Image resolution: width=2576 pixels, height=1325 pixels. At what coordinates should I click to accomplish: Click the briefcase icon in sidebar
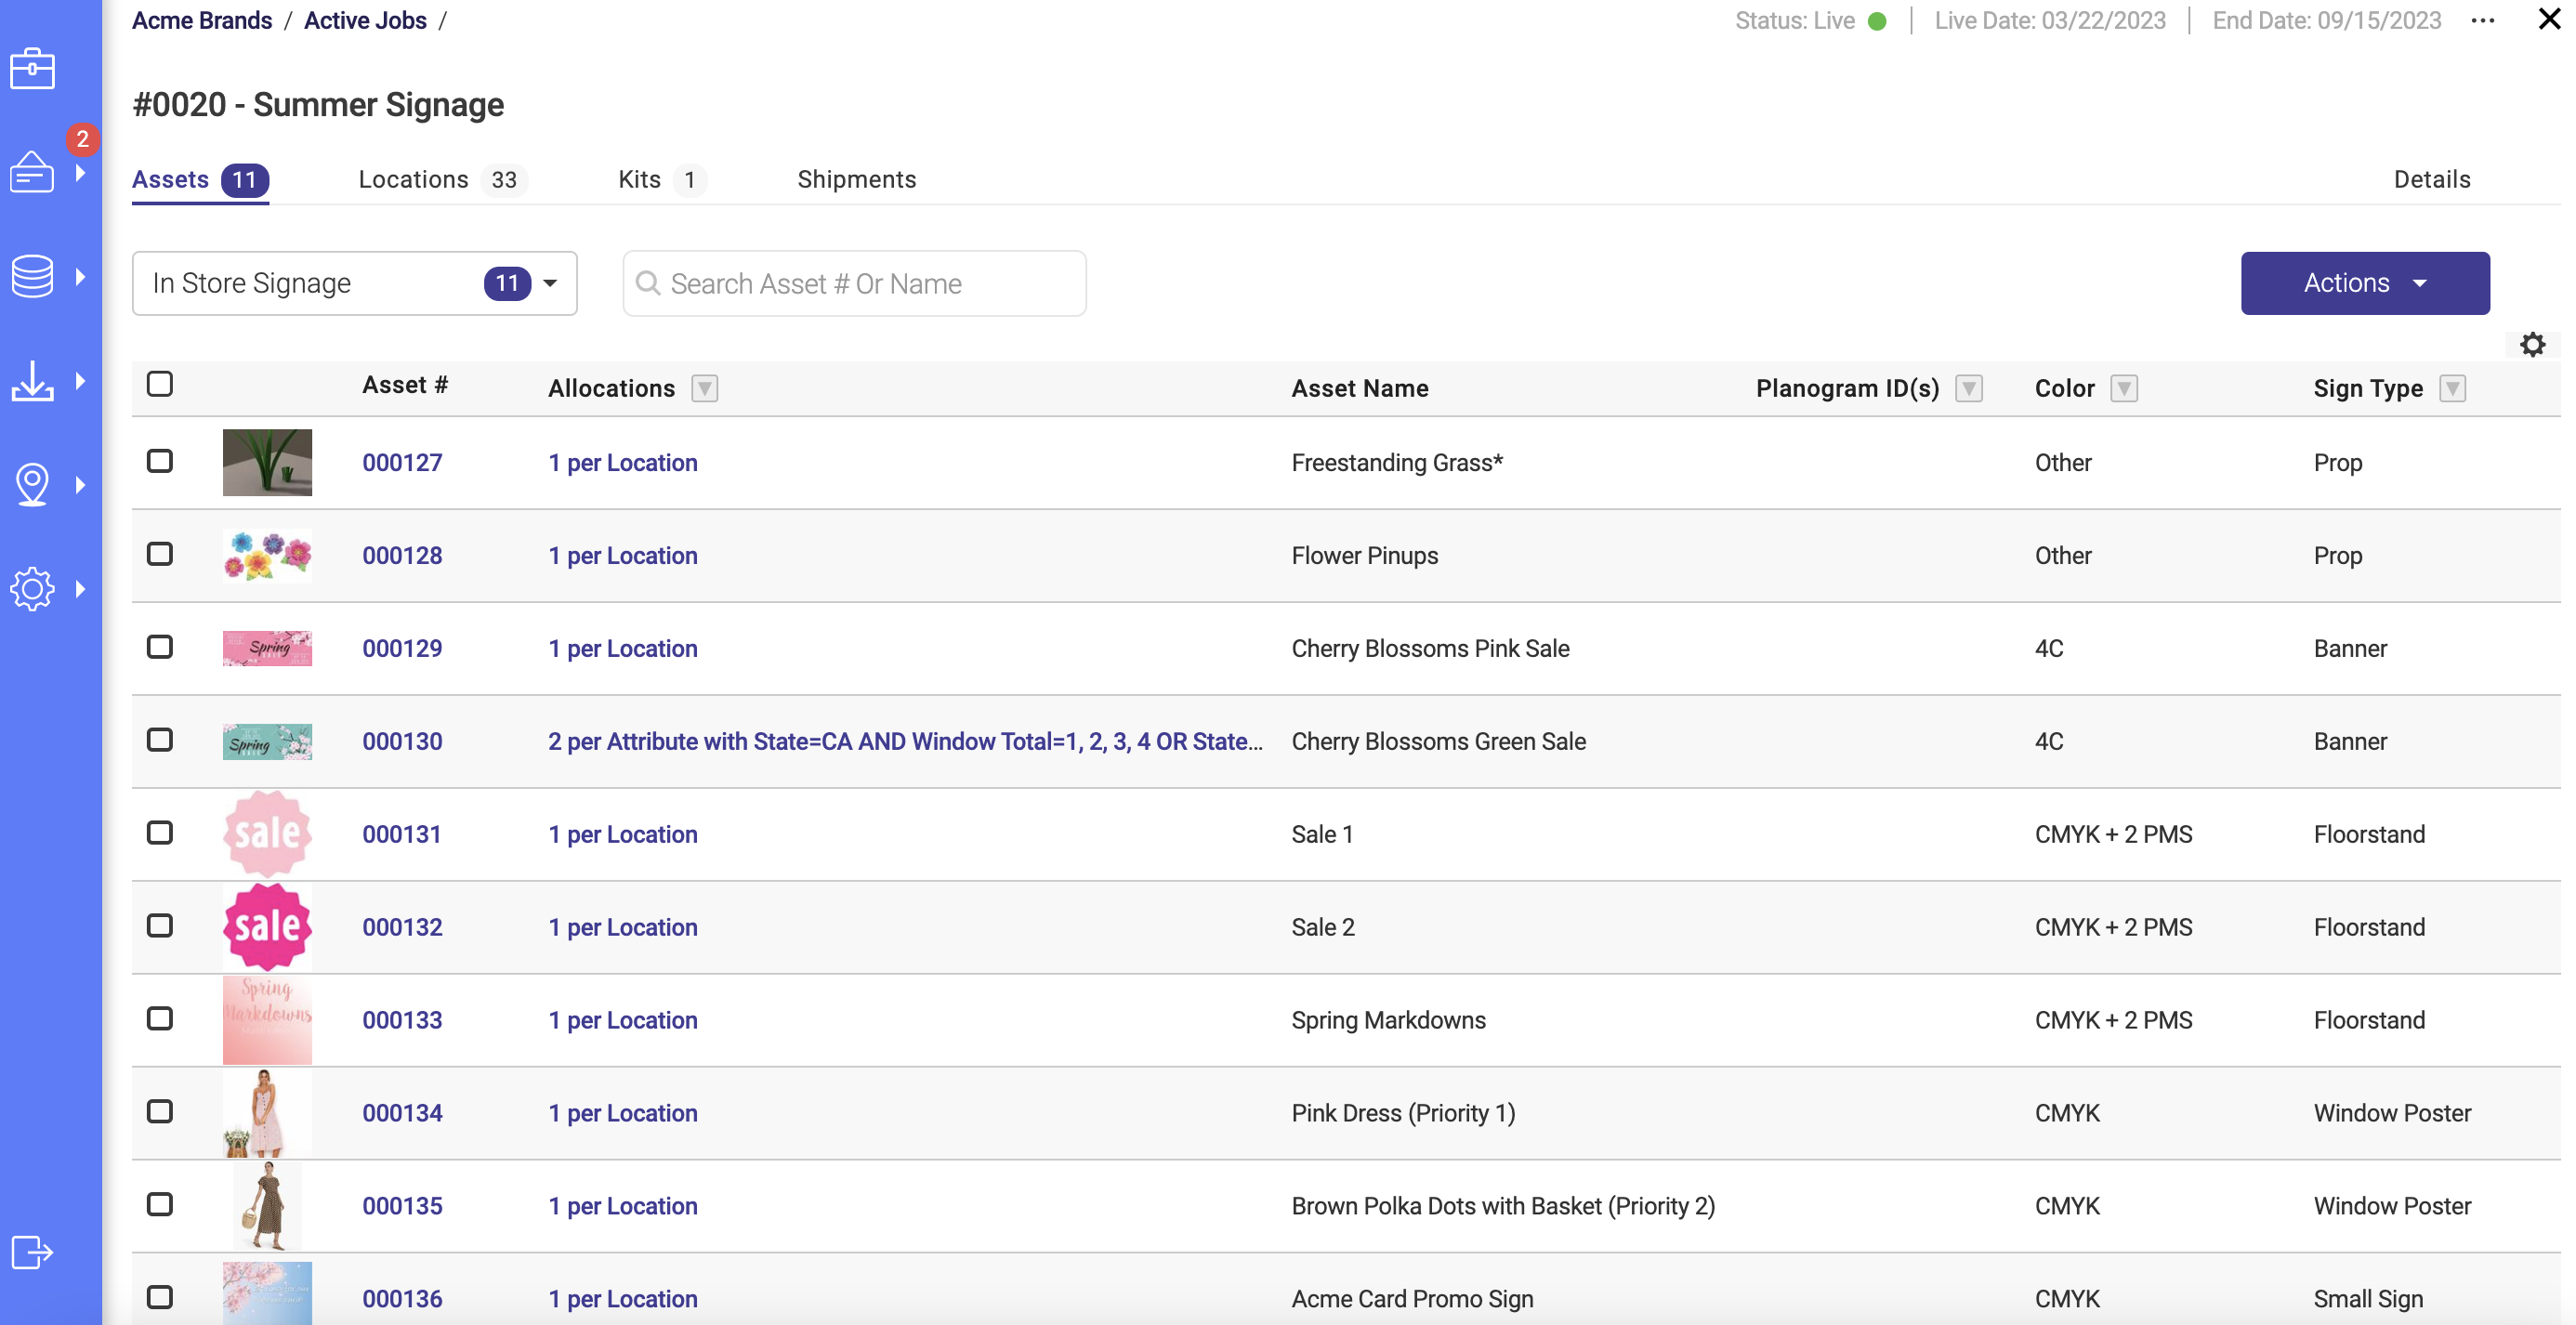[x=32, y=69]
